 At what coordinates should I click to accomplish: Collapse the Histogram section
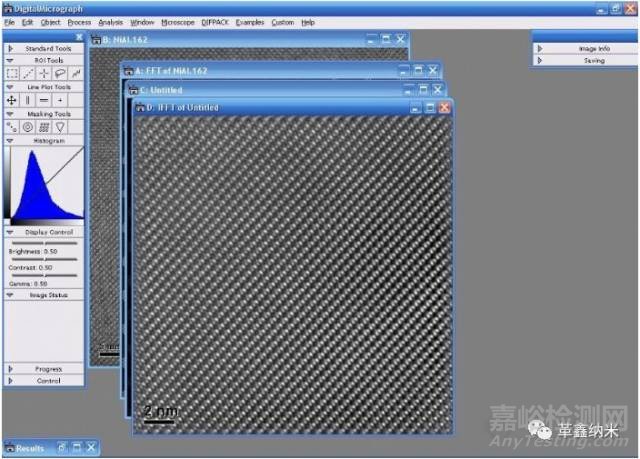click(x=10, y=141)
